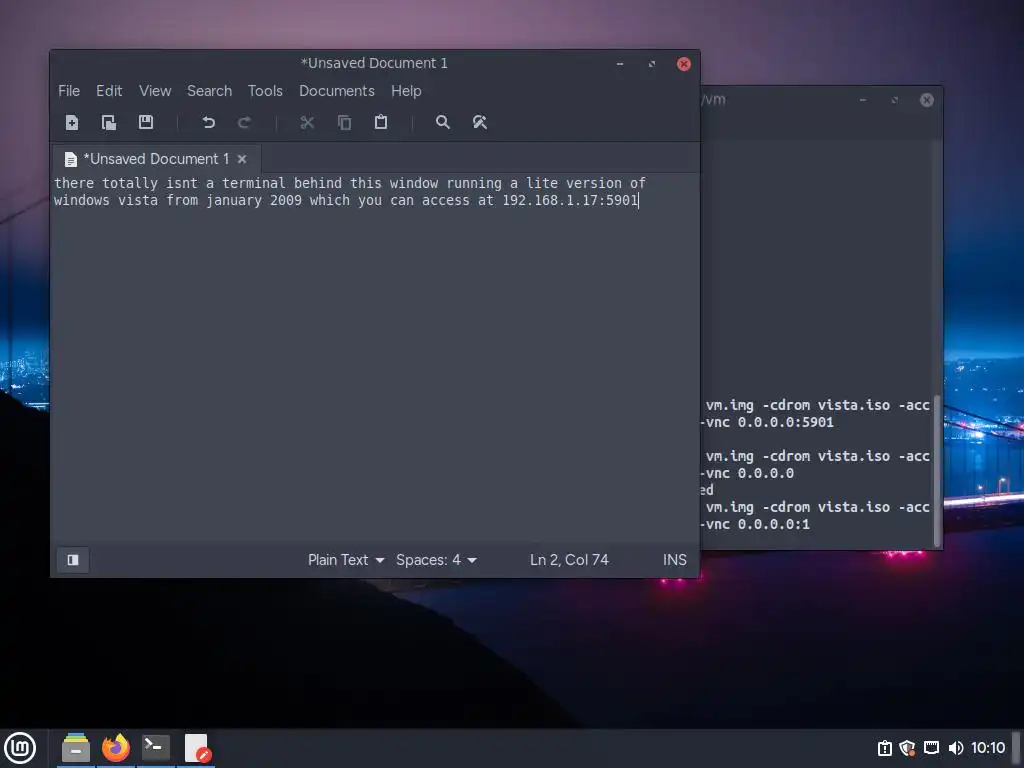
Task: Open the Search menu
Action: point(209,91)
